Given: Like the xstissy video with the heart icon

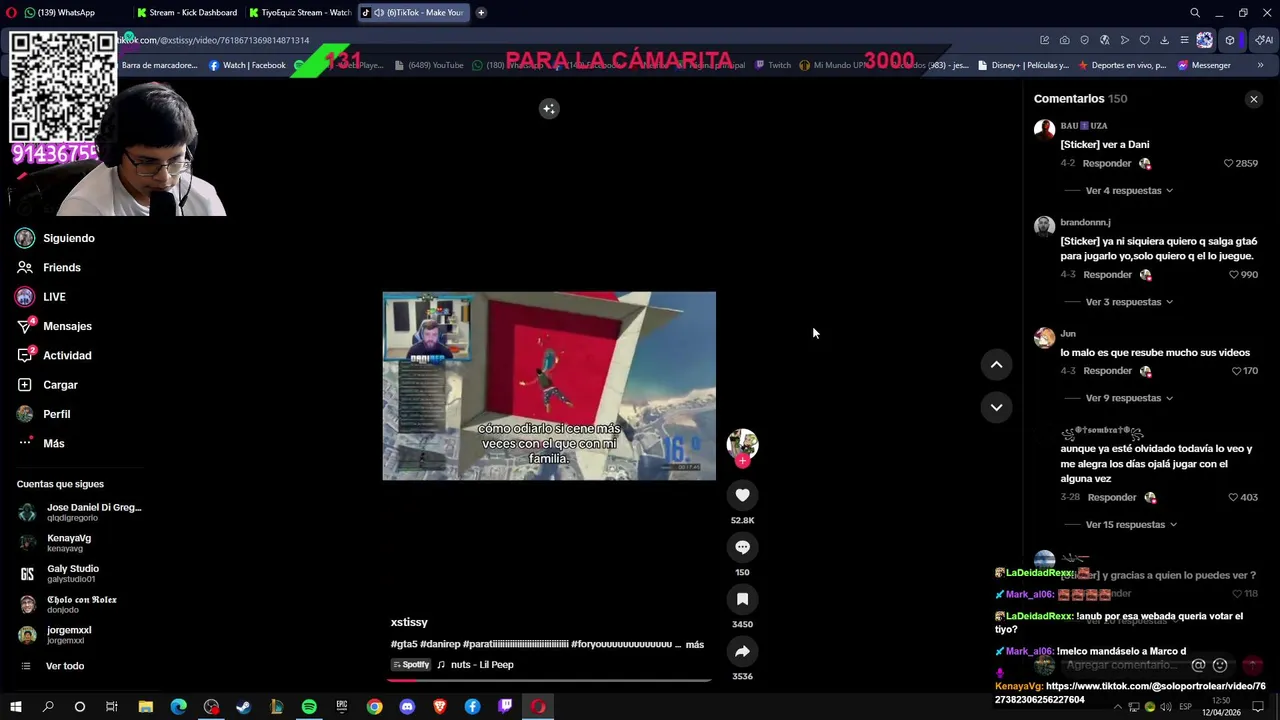Looking at the screenshot, I should click(742, 495).
